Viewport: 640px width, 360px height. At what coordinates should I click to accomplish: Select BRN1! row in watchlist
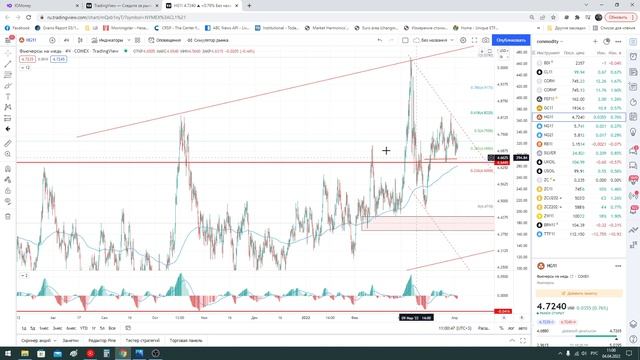[x=579, y=225]
